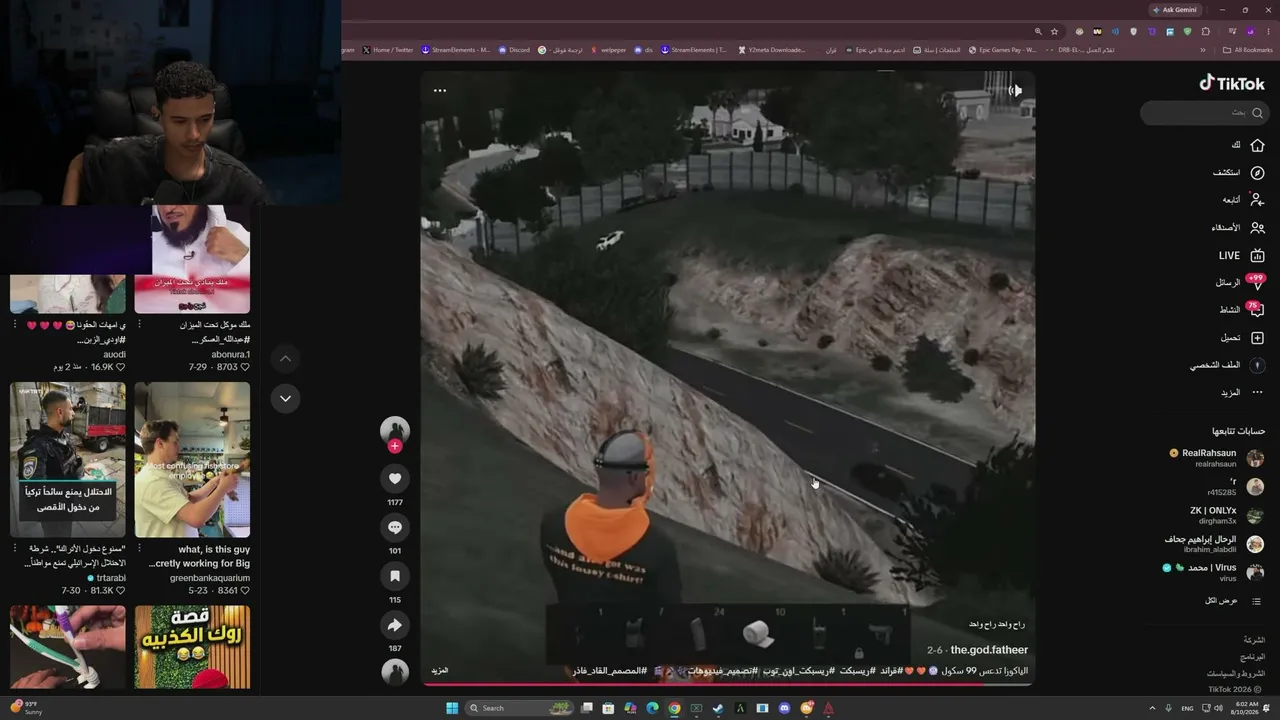Image resolution: width=1280 pixels, height=720 pixels.
Task: Open the r415285 followed account
Action: [1234, 487]
